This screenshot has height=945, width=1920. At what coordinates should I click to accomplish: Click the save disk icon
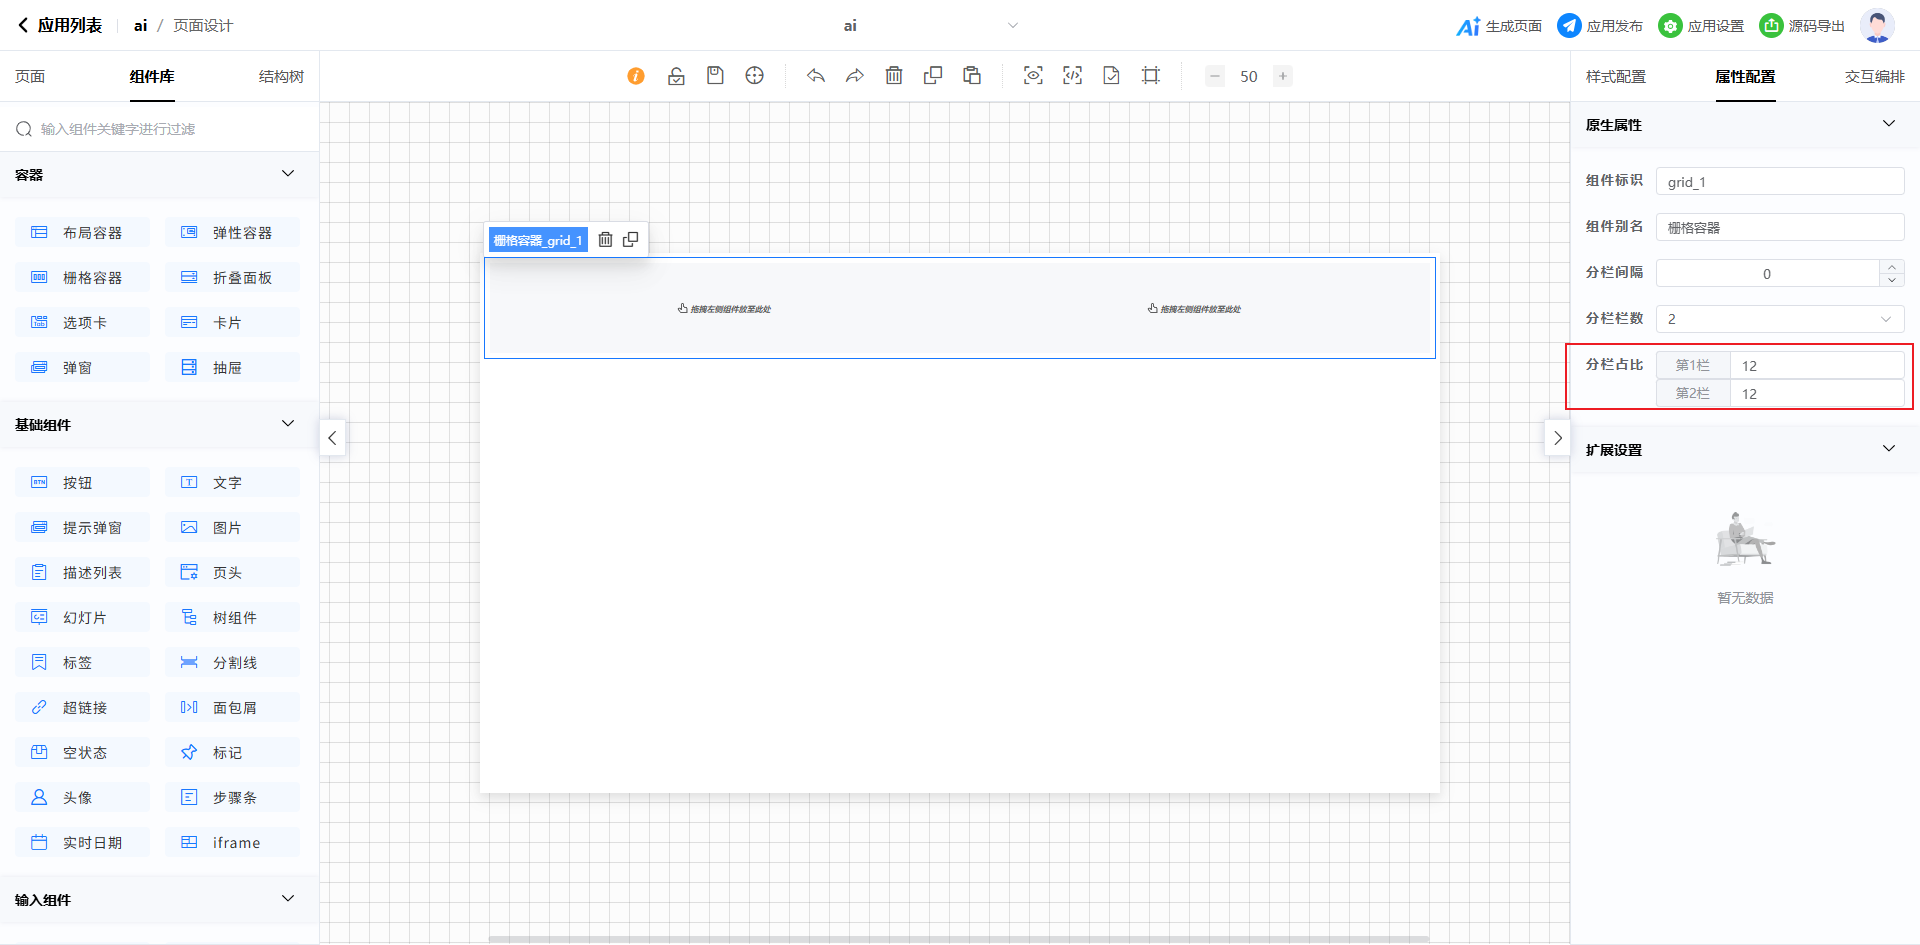[715, 76]
